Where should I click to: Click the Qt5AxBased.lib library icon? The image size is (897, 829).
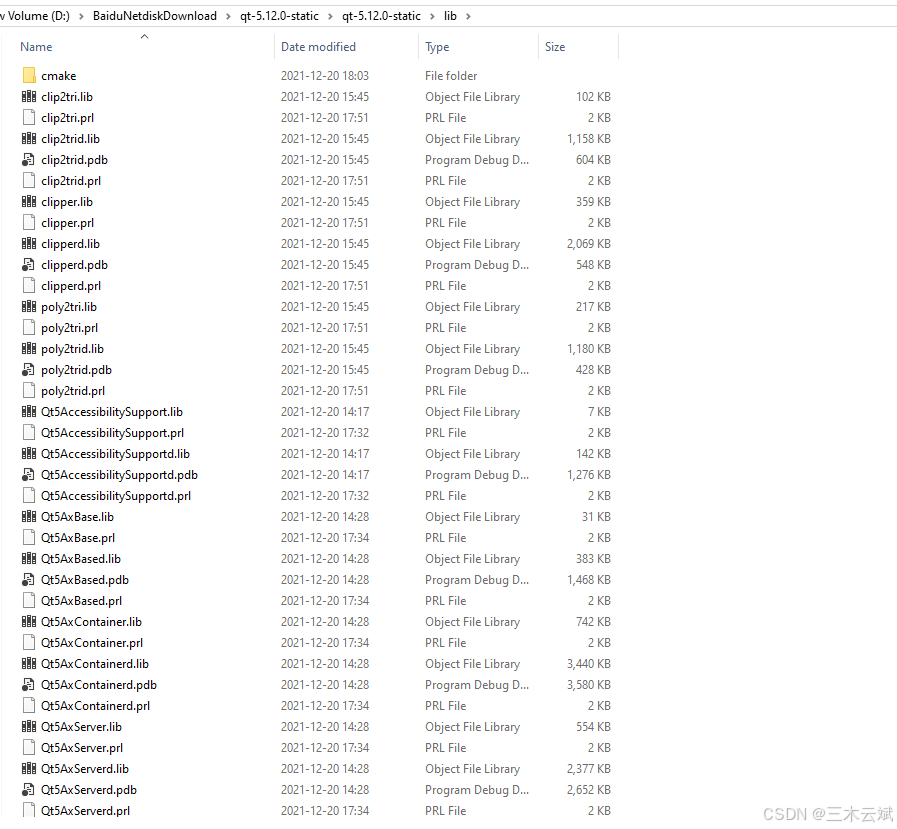(x=29, y=558)
